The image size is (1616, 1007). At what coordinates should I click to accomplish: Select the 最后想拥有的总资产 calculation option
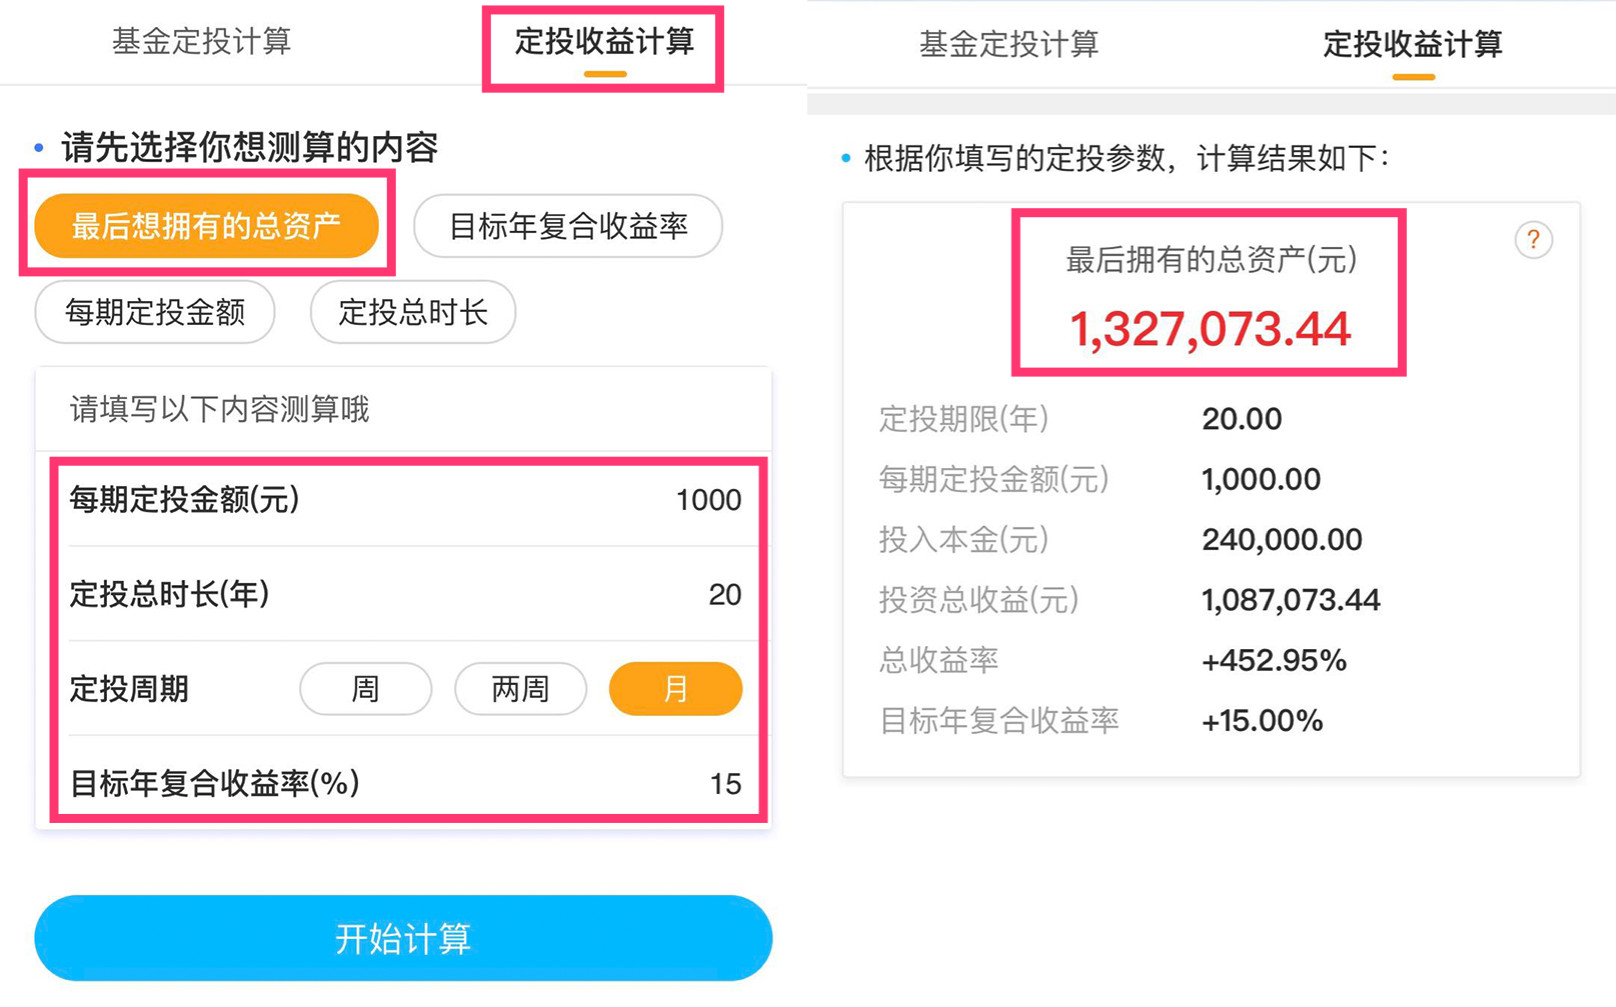click(x=207, y=226)
